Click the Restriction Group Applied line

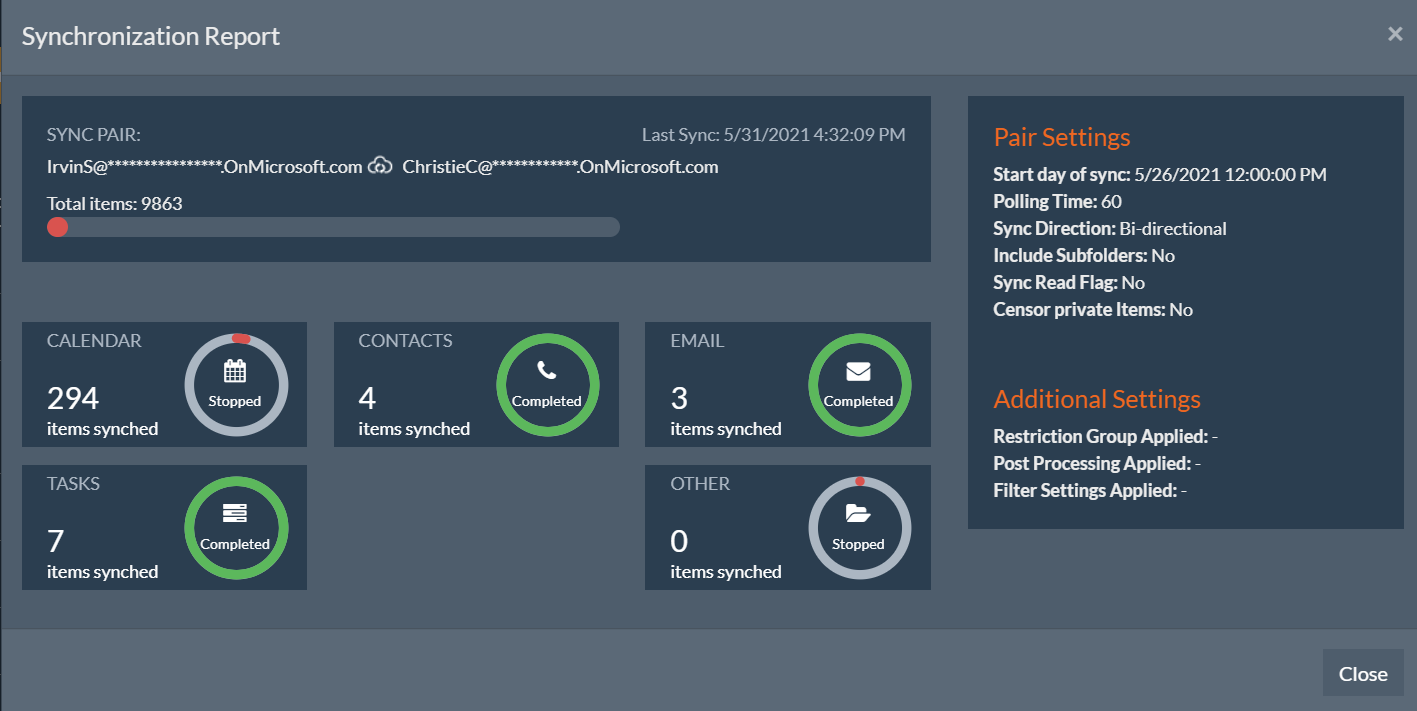1105,436
